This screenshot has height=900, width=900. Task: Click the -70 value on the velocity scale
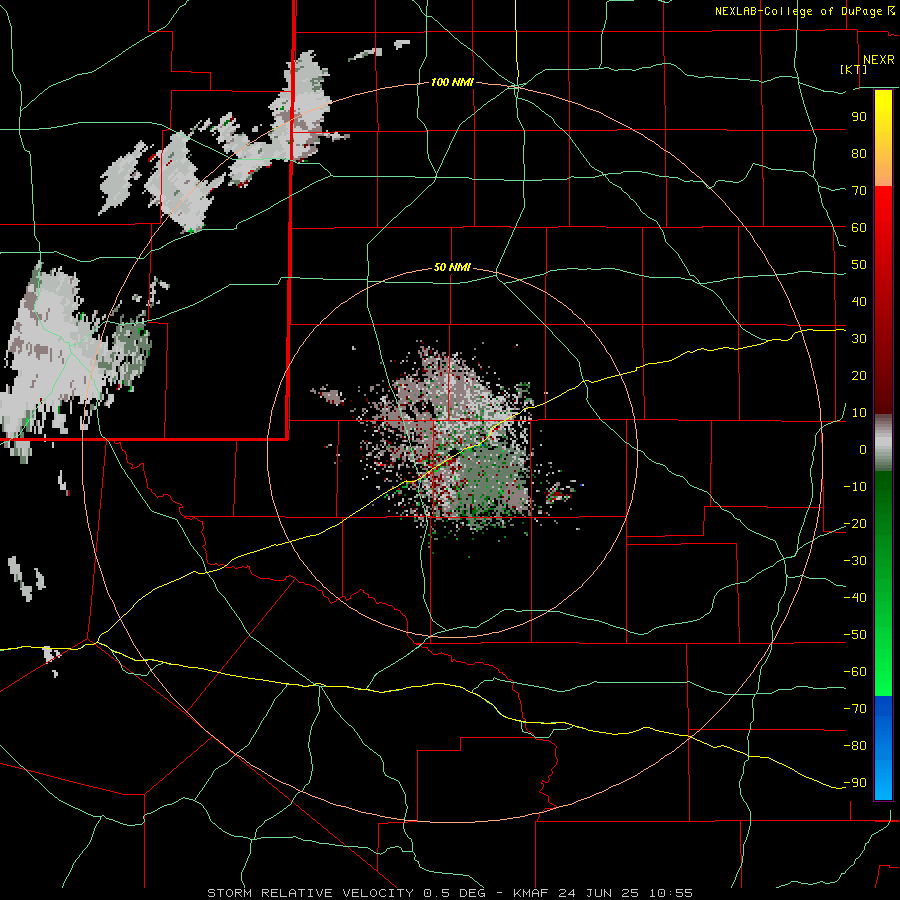coord(855,708)
